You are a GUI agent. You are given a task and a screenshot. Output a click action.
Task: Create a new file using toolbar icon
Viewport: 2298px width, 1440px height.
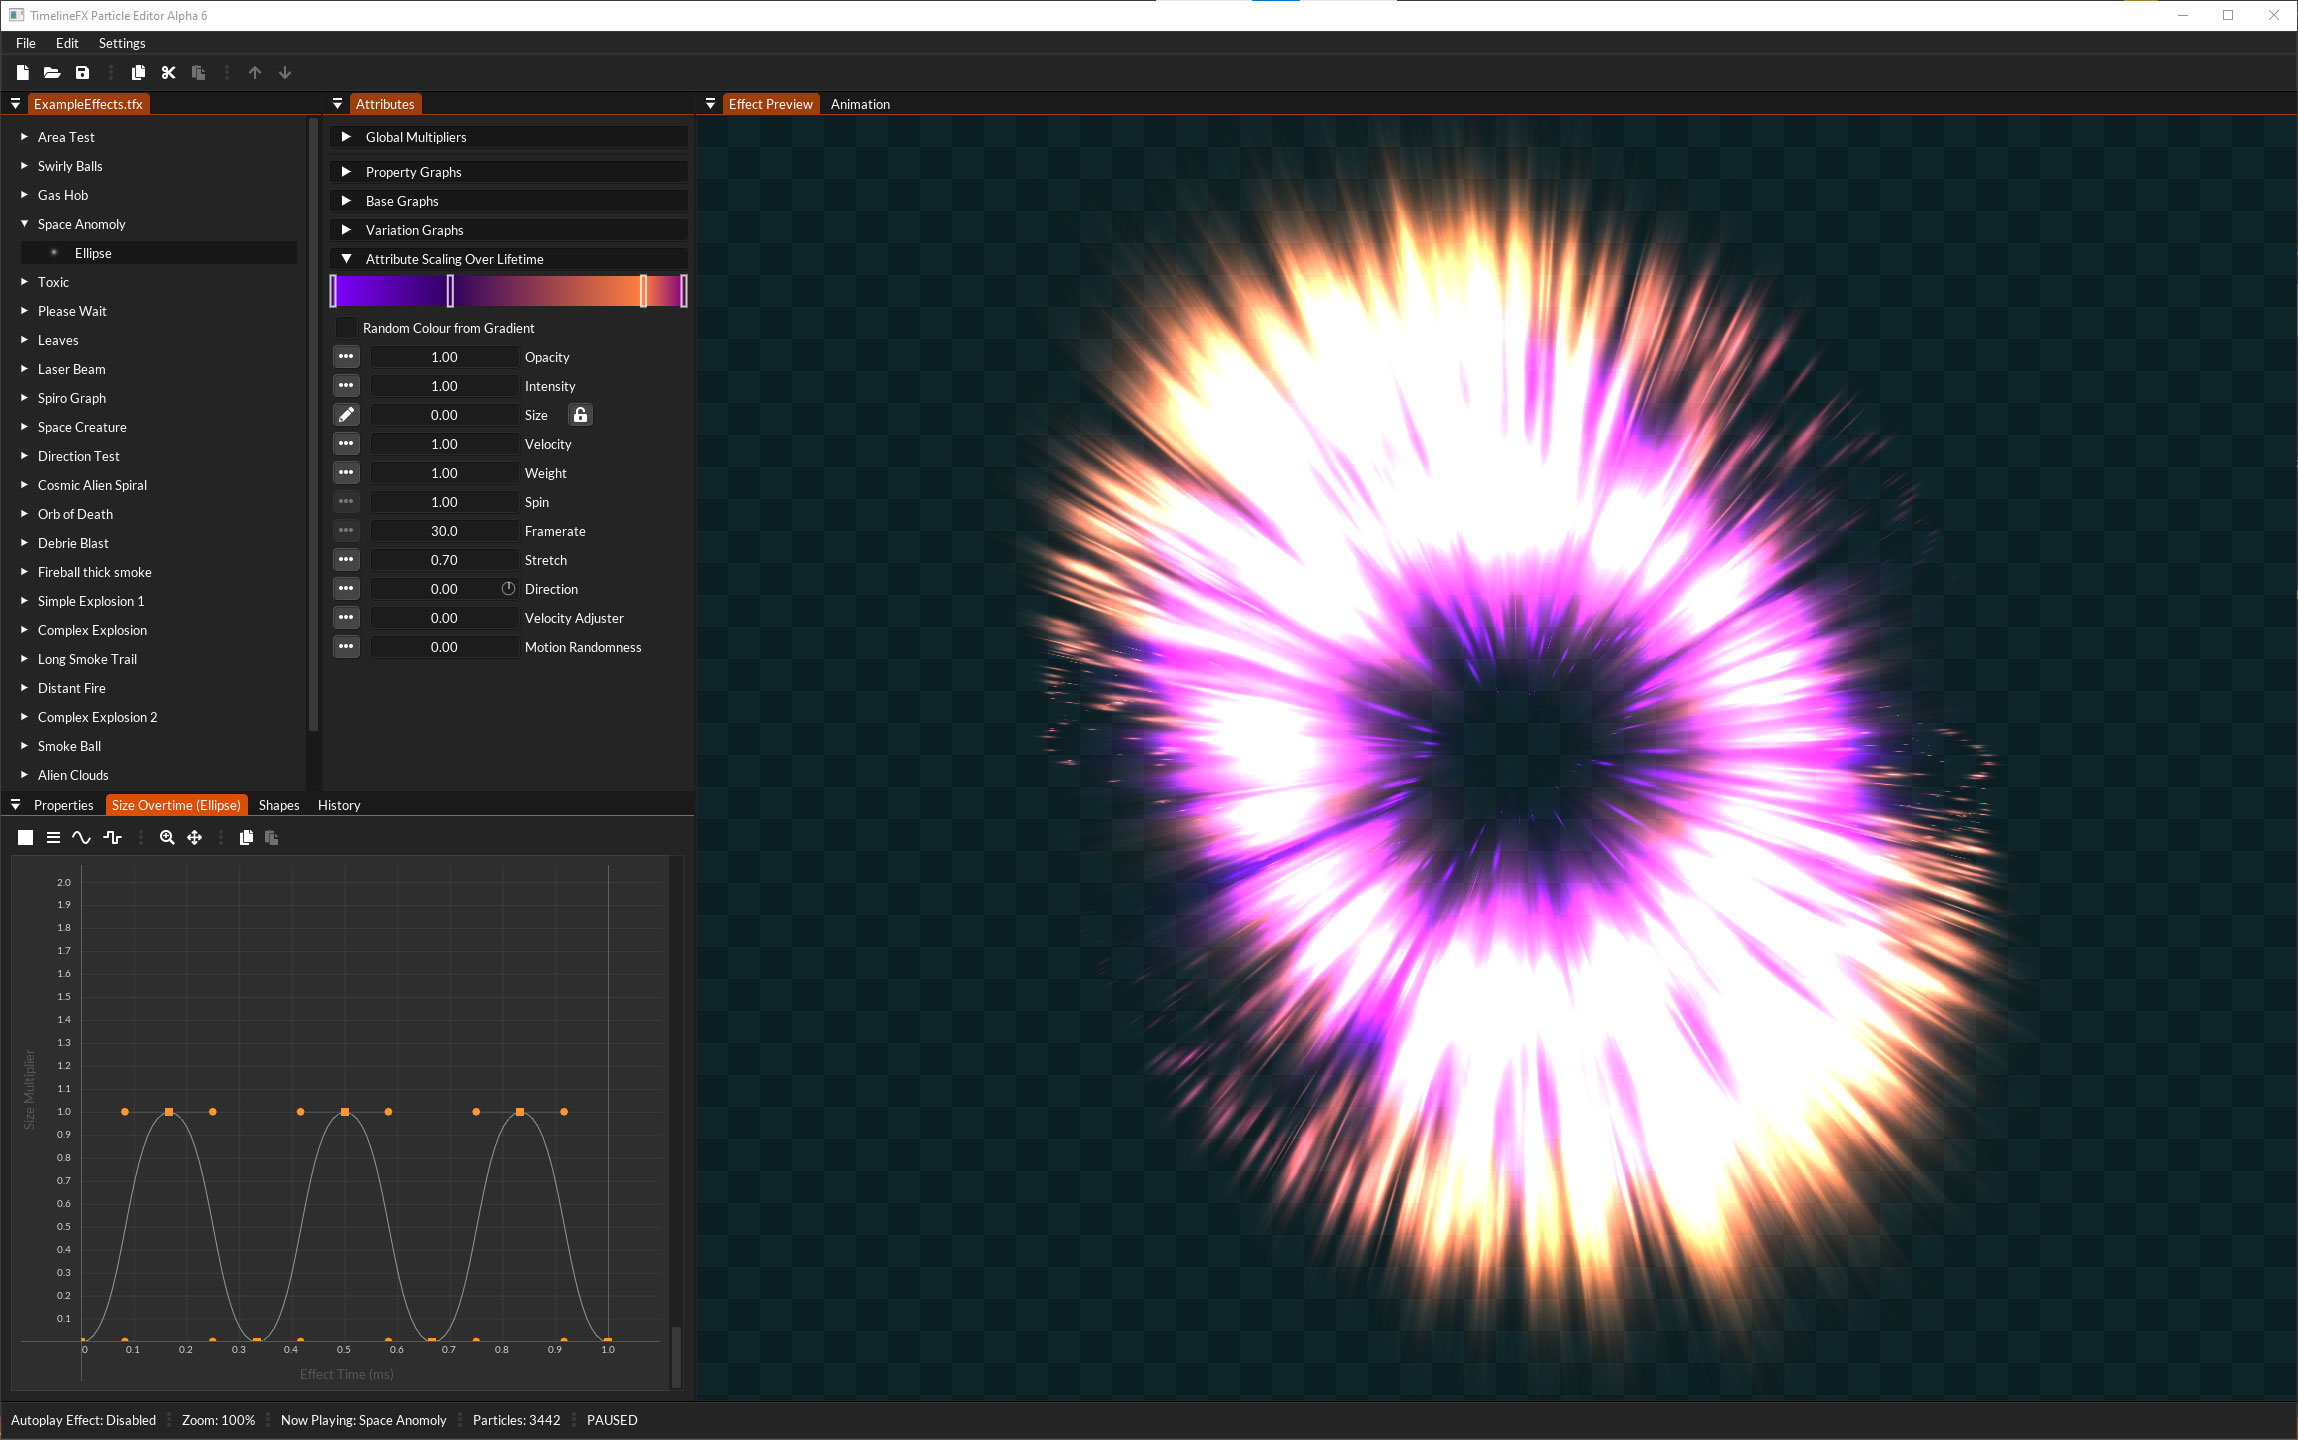22,72
